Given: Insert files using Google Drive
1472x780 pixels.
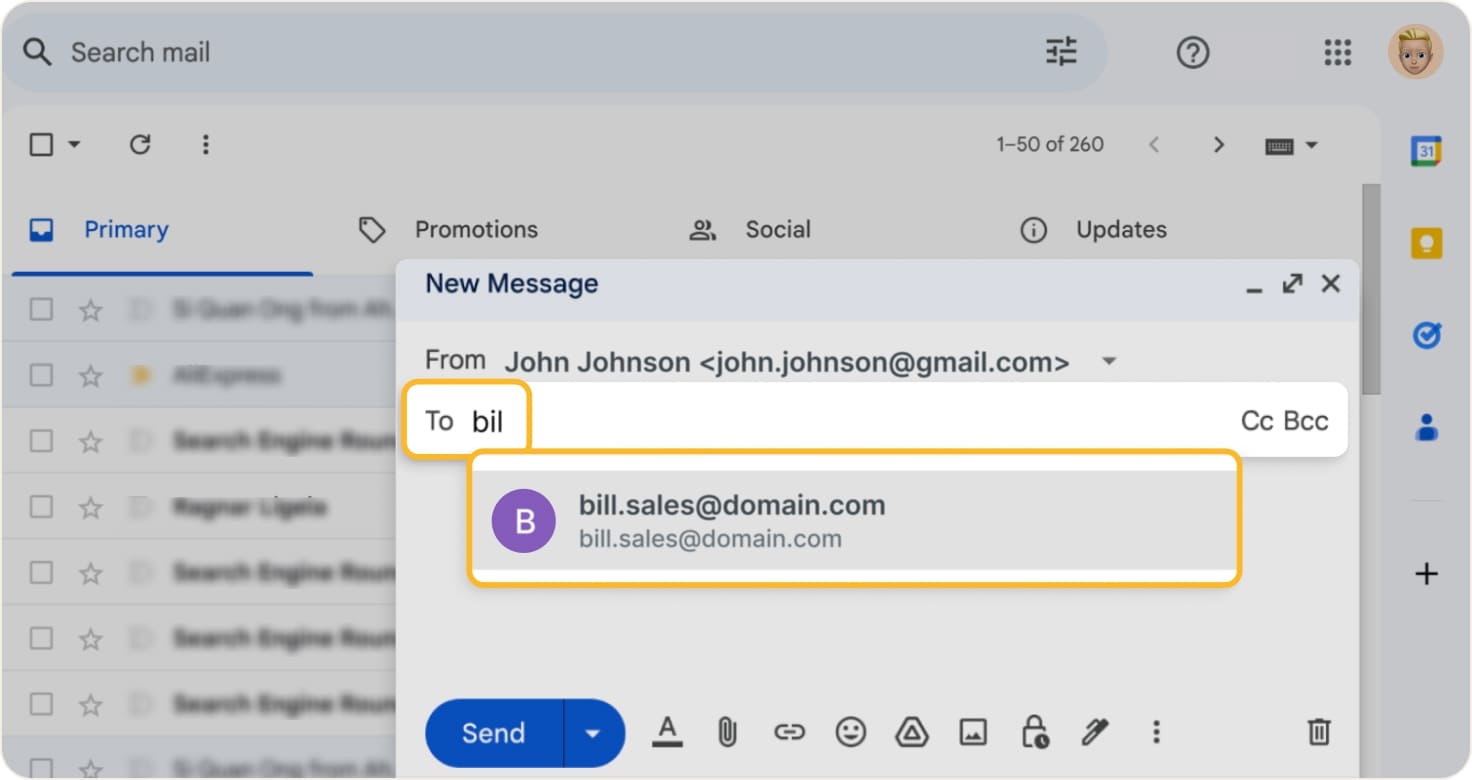Looking at the screenshot, I should click(x=912, y=733).
